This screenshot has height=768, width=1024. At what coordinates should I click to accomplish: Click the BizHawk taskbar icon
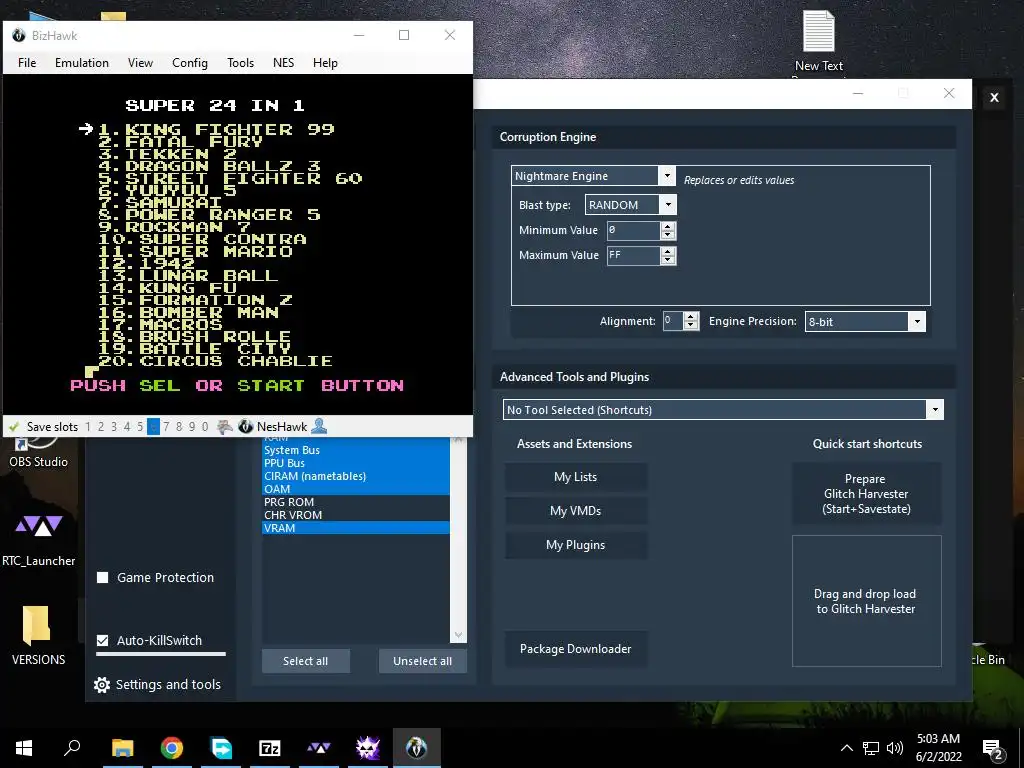pos(417,748)
